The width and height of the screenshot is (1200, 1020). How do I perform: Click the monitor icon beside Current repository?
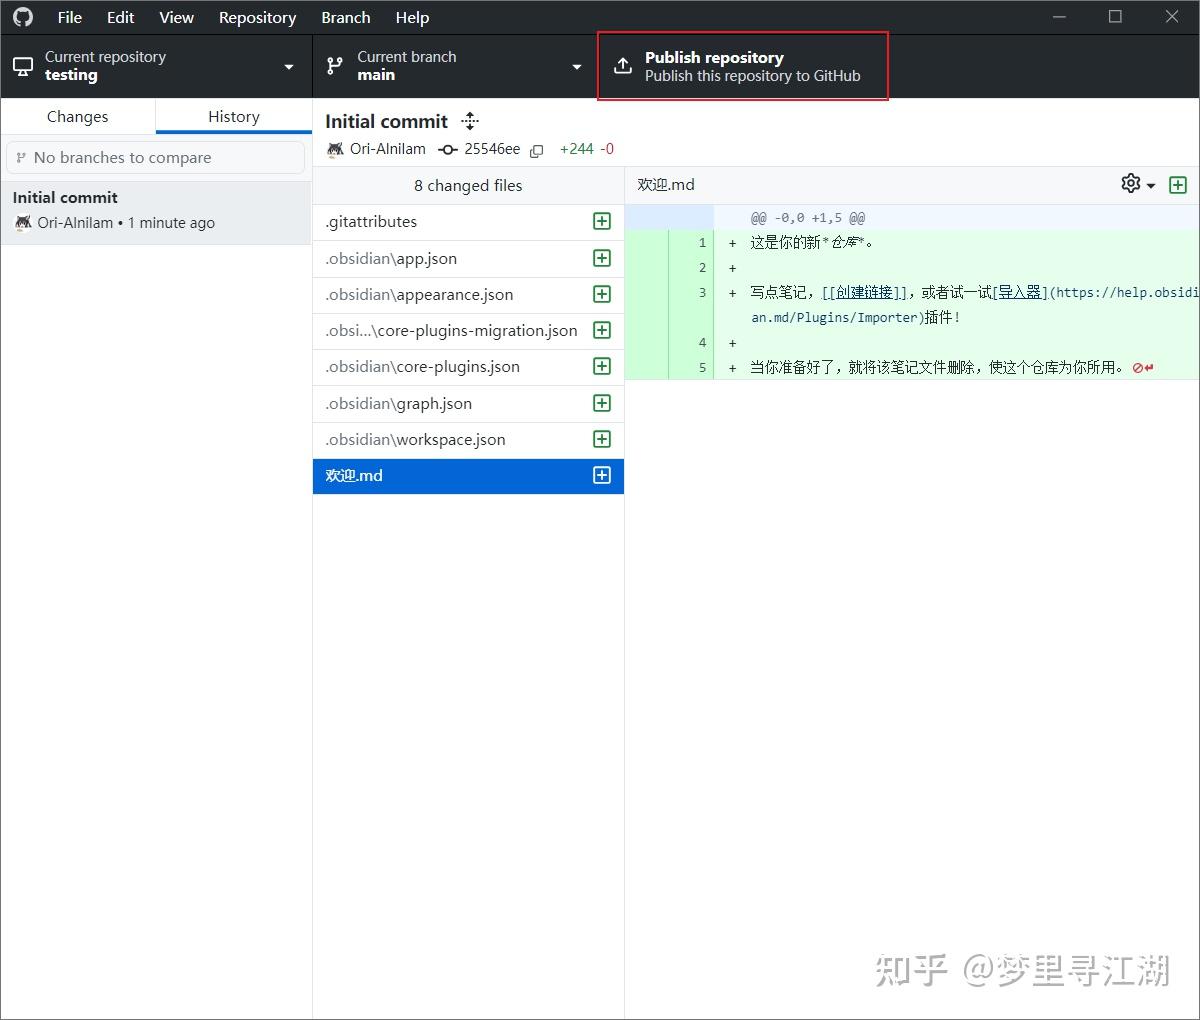[x=22, y=66]
